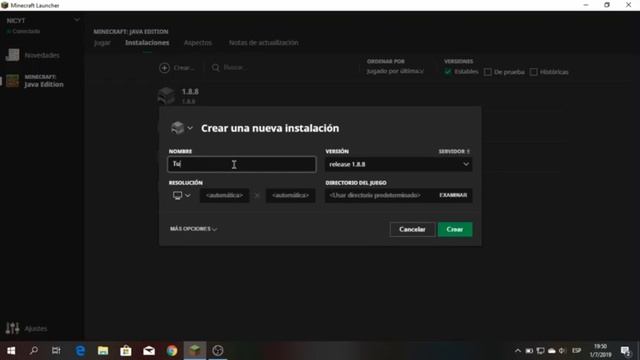Select Minecraft Java Edition in the sidebar
The image size is (640, 360).
coord(35,81)
